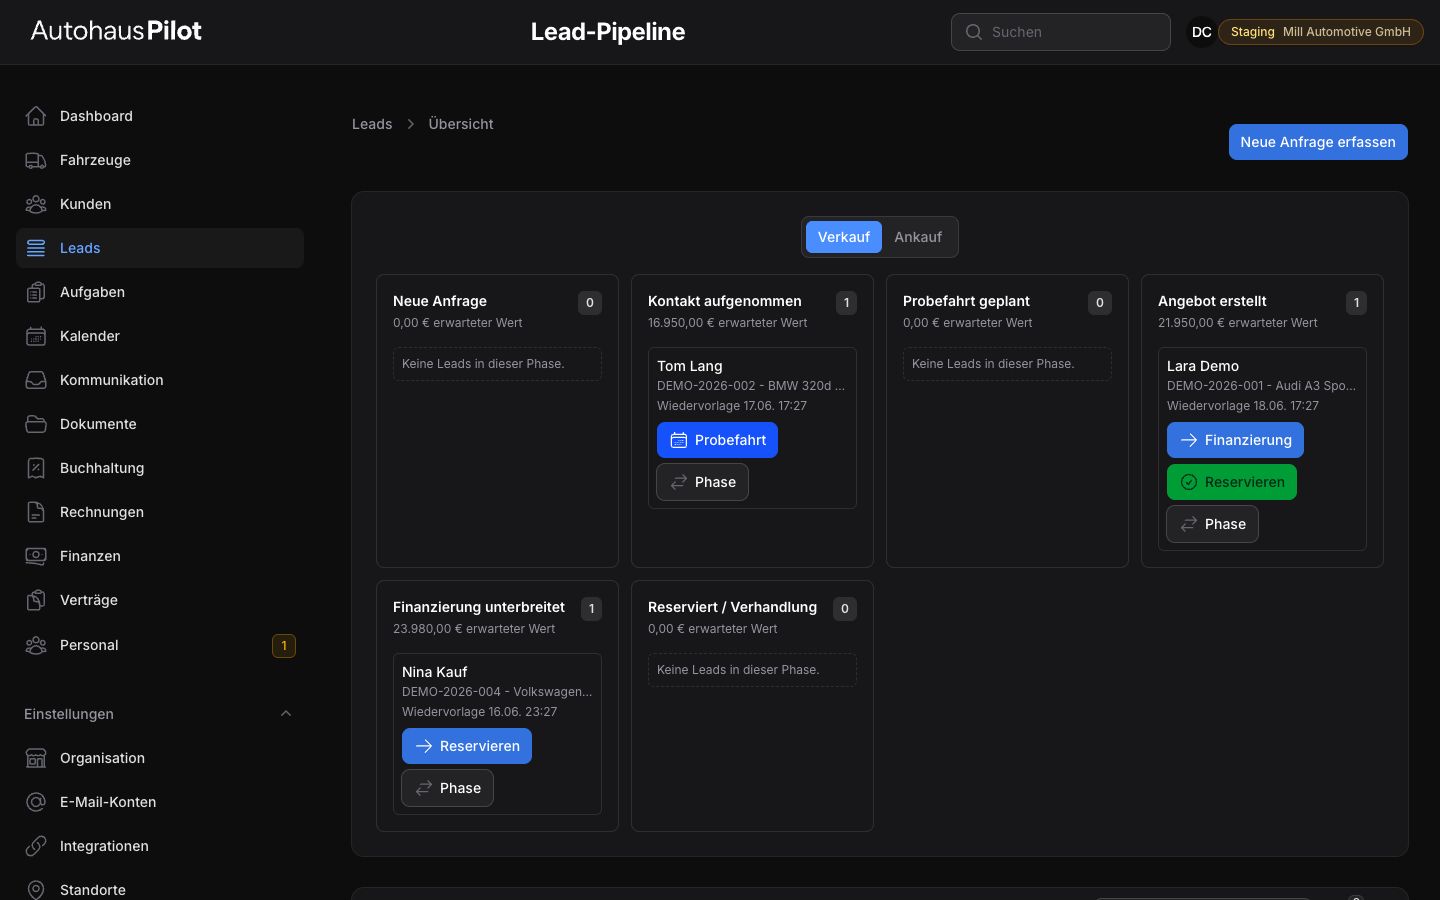Open Aufgaben in the sidebar
This screenshot has width=1440, height=900.
(x=160, y=292)
